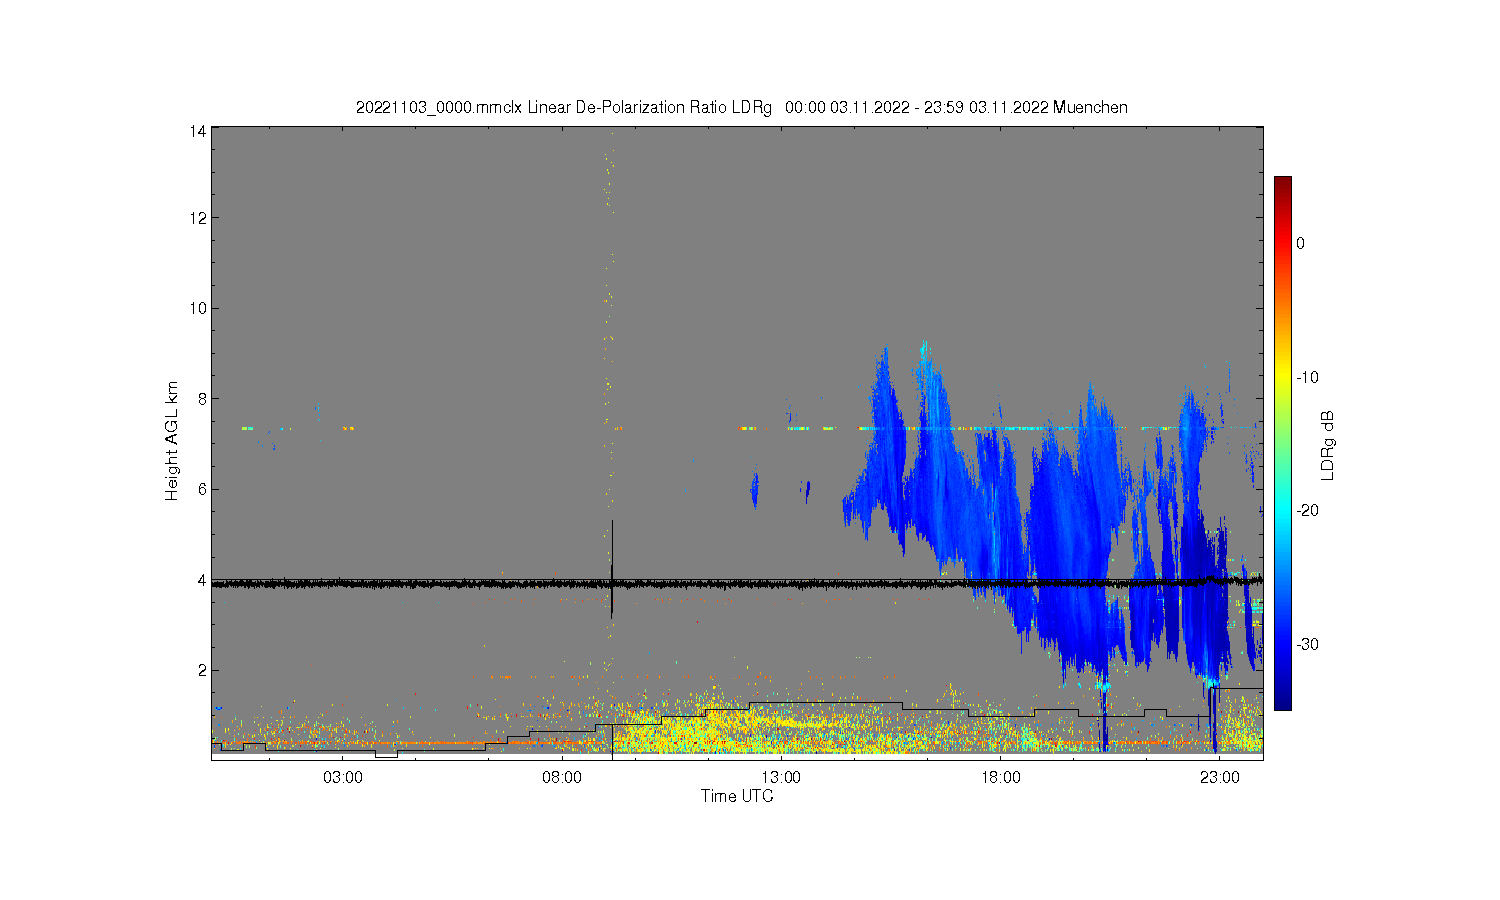Click the '10' height tick label on y-axis

pyautogui.click(x=198, y=308)
